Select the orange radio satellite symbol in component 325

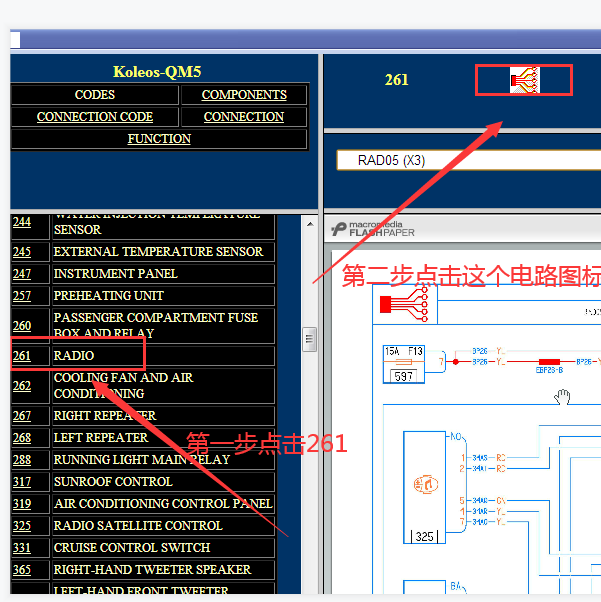click(x=426, y=484)
